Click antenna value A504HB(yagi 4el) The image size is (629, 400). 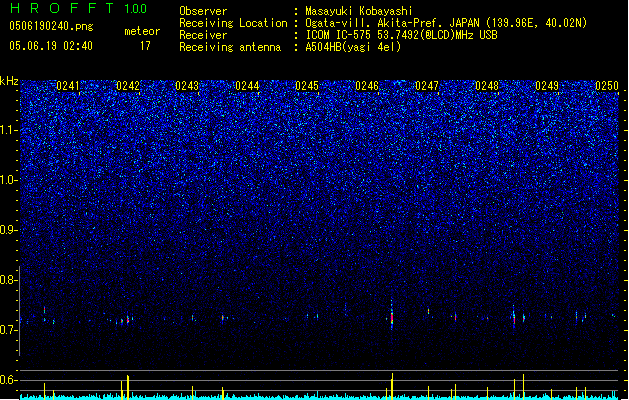(353, 47)
